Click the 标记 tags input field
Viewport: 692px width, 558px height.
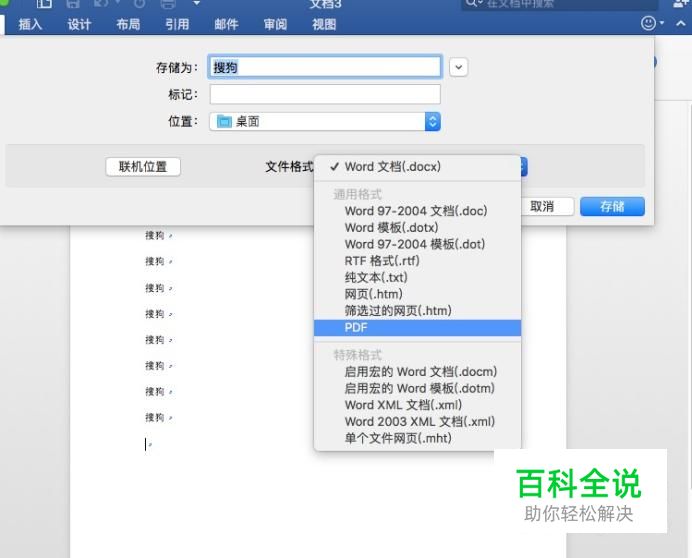325,94
